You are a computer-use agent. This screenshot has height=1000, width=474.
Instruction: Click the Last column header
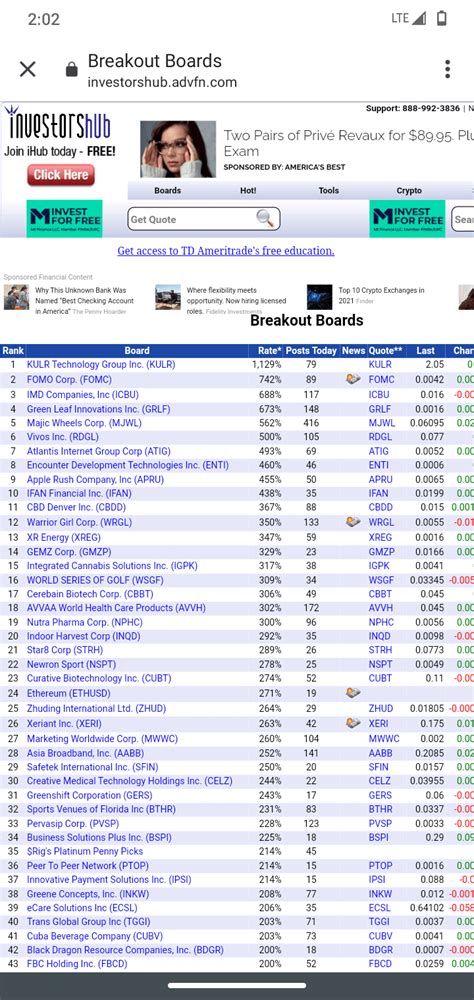coord(426,350)
